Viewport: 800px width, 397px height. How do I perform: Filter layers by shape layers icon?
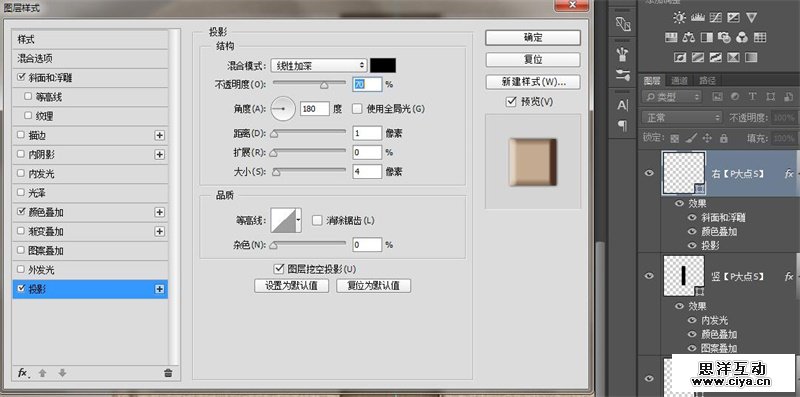coord(770,96)
